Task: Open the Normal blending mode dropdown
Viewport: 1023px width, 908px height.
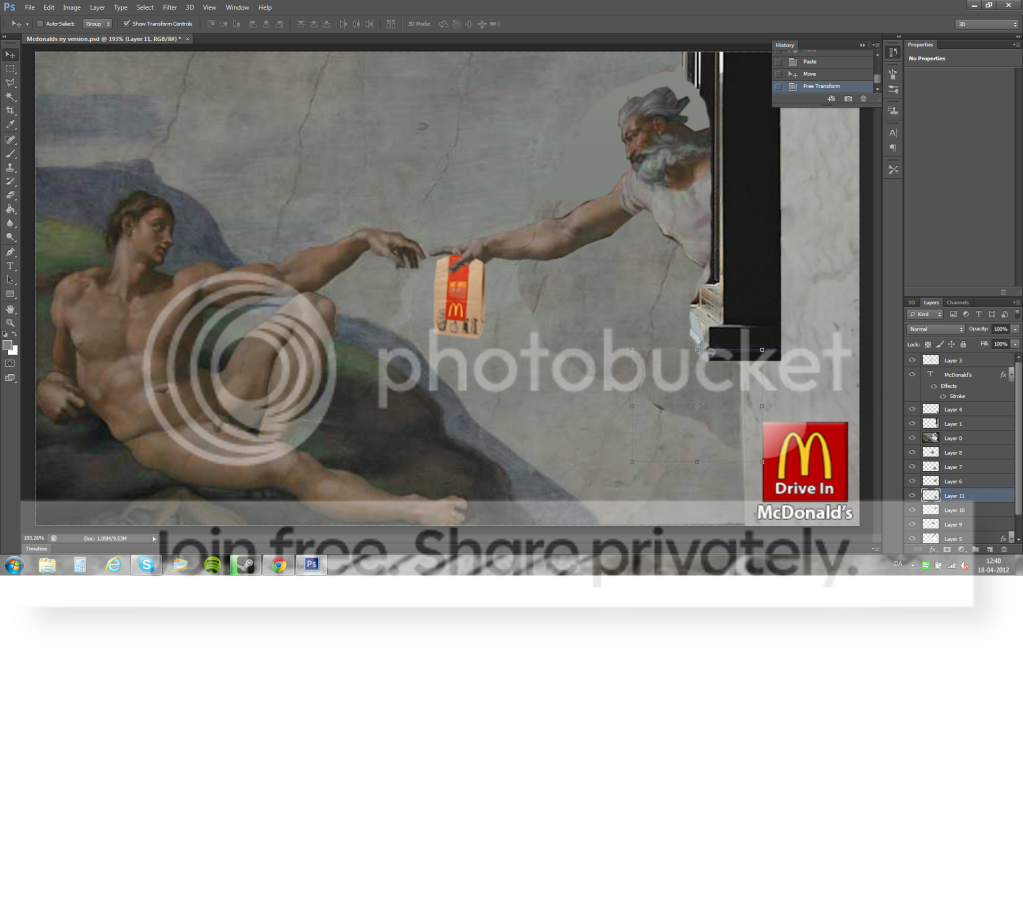Action: click(936, 329)
